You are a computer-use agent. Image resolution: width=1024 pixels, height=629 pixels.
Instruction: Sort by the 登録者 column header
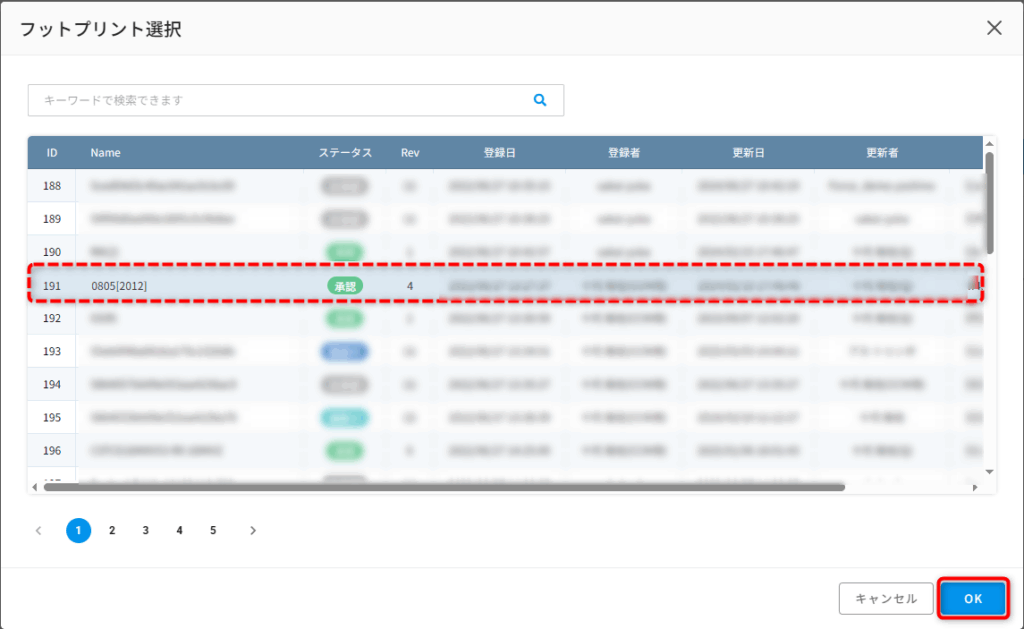coord(624,153)
